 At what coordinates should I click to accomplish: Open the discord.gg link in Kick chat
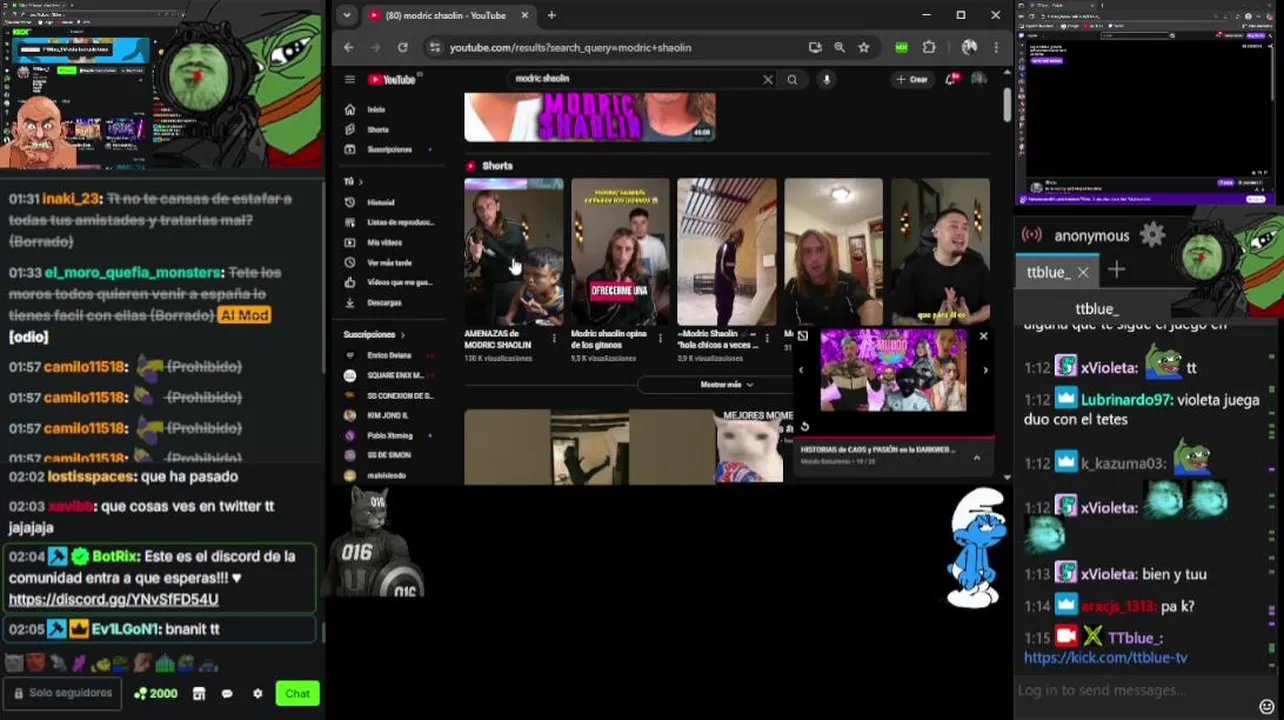coord(113,599)
